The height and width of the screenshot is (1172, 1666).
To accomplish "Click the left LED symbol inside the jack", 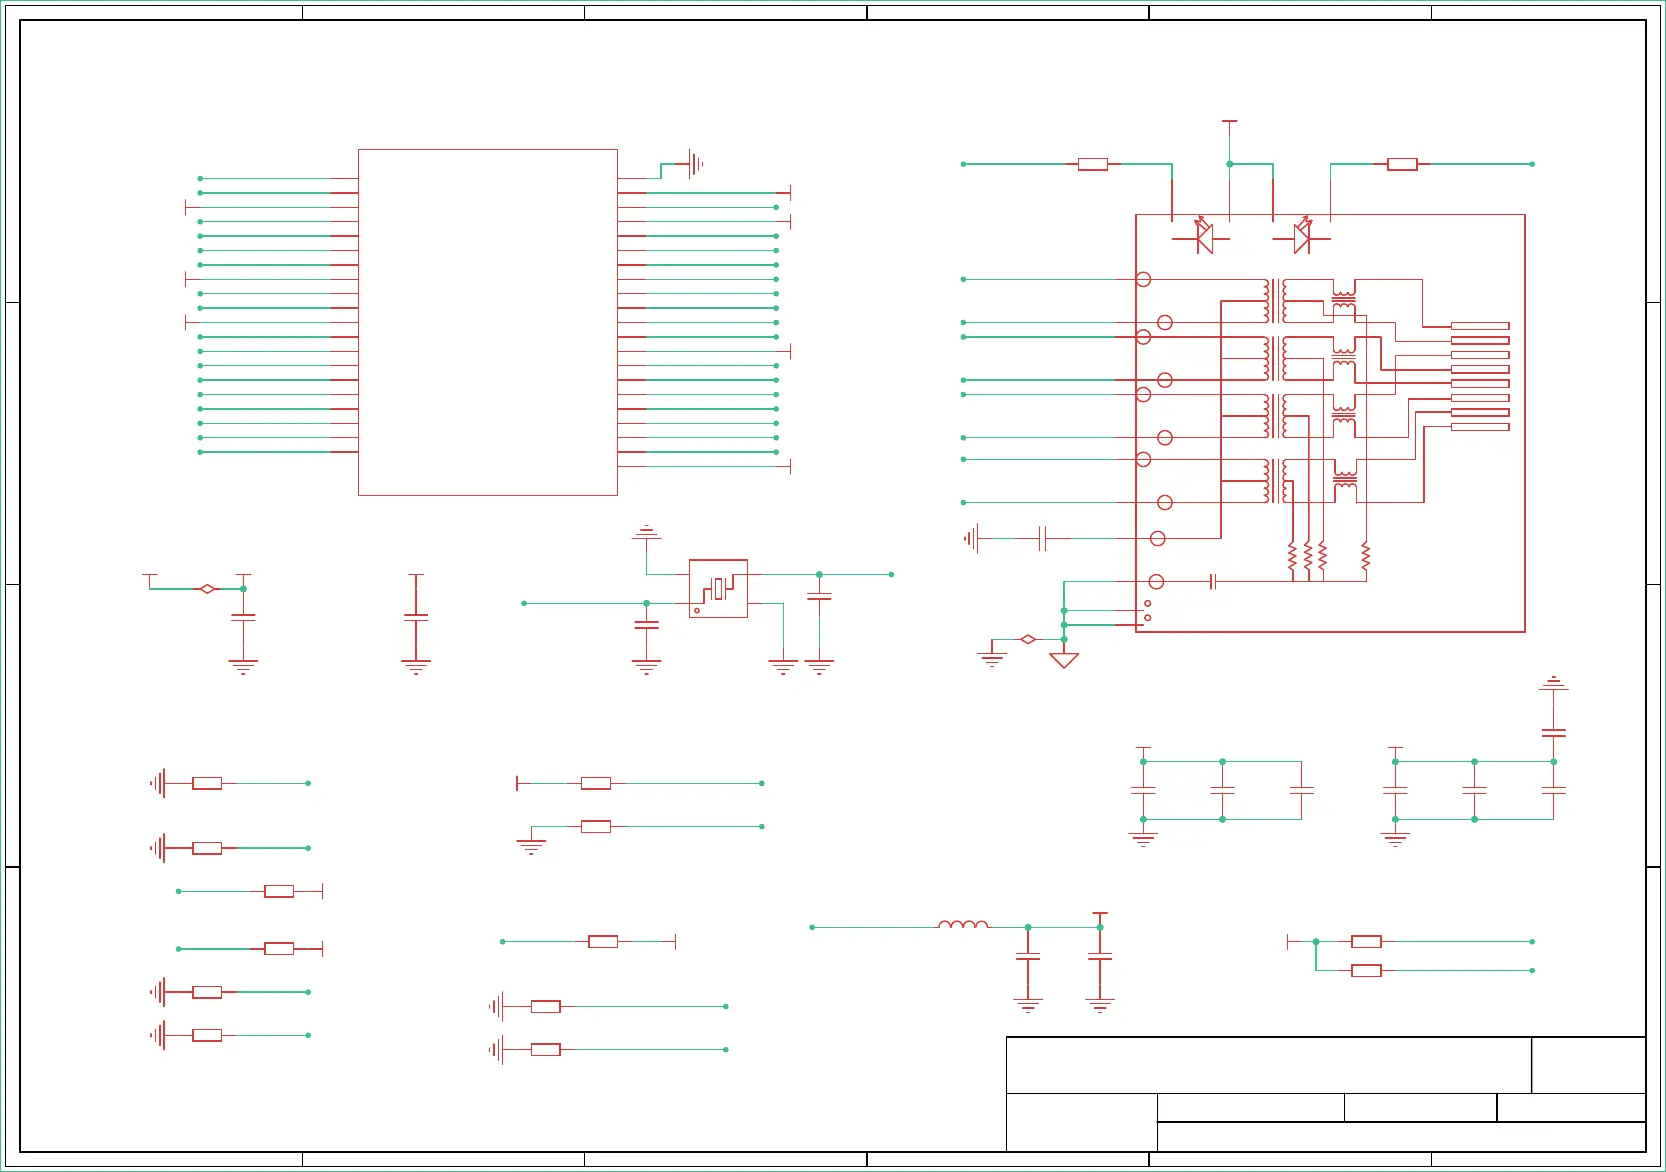I will [x=1204, y=237].
